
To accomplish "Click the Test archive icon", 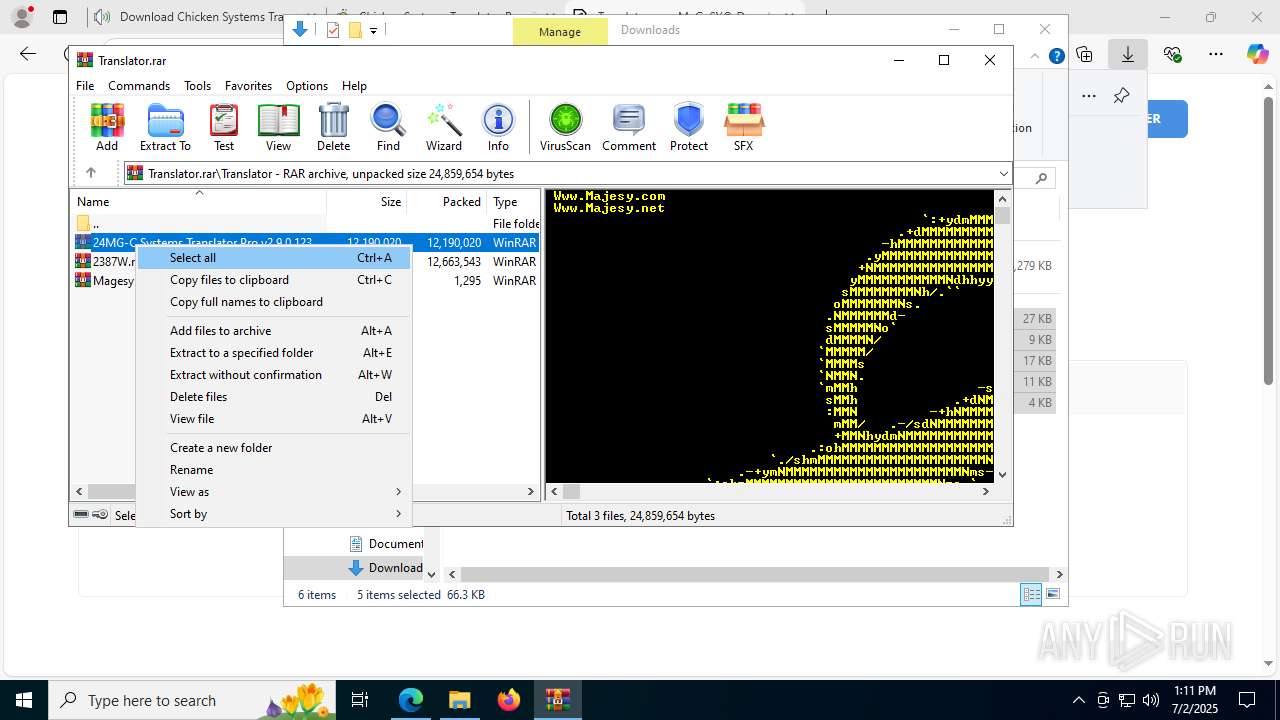I will tap(224, 127).
